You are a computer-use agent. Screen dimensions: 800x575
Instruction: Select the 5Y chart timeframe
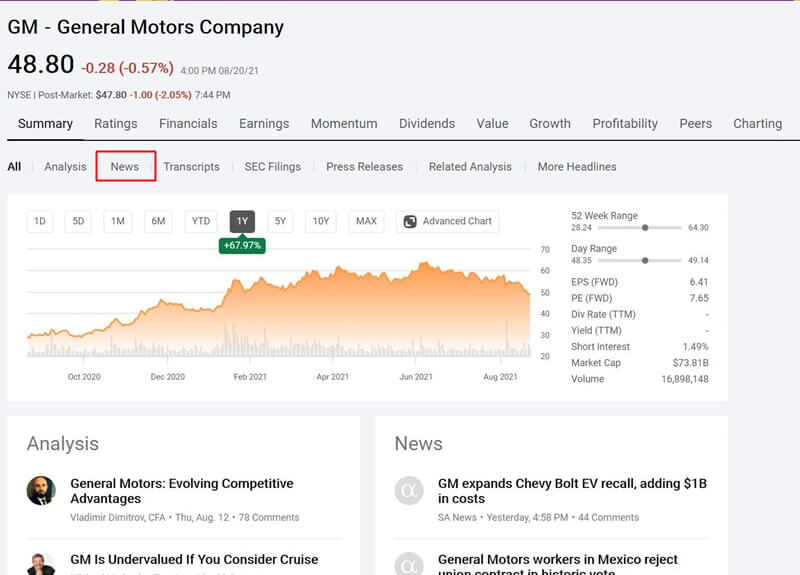pos(280,221)
